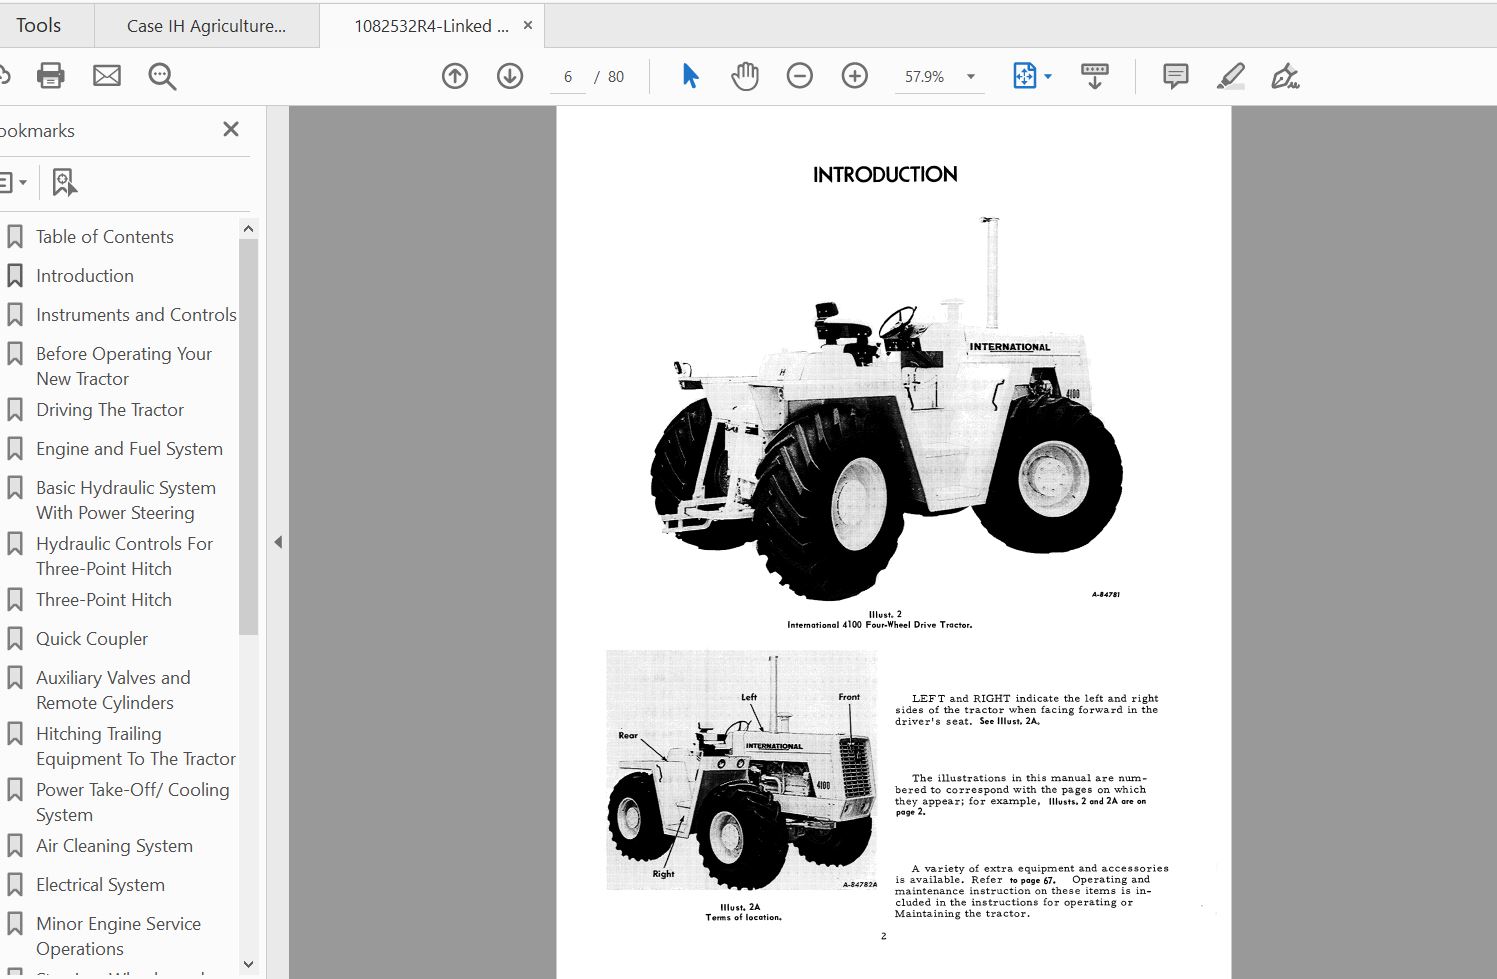
Task: Open Minor Engine Service Operations bookmark
Action: (x=118, y=936)
